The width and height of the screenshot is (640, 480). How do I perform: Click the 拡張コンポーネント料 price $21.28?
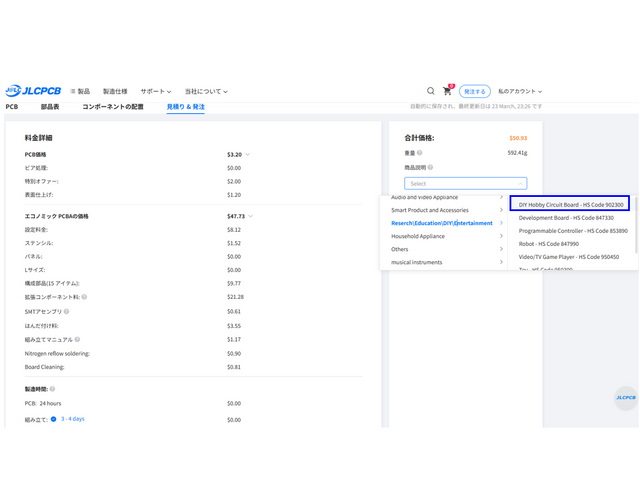tap(235, 297)
